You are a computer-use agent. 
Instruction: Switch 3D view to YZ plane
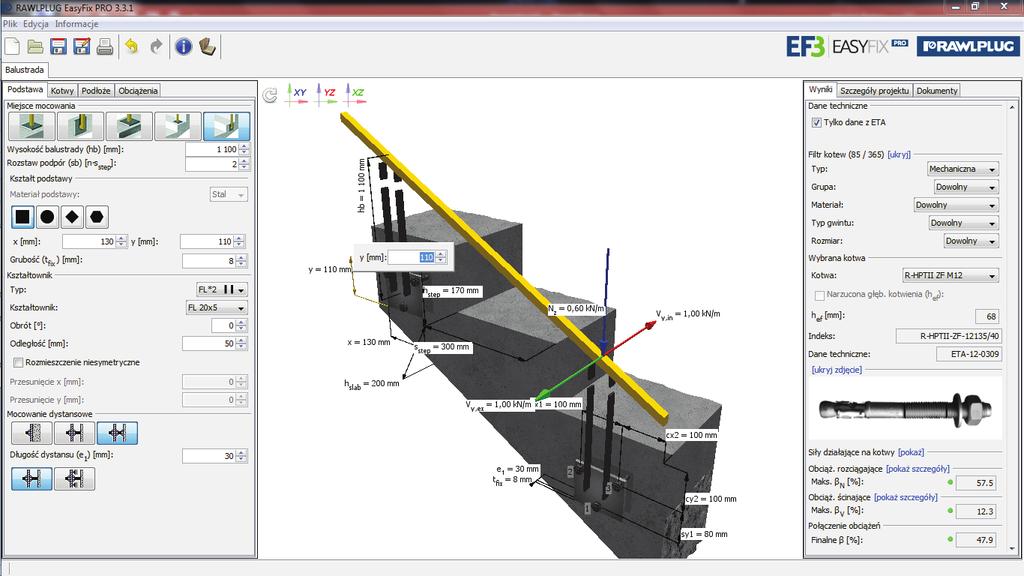pos(325,93)
